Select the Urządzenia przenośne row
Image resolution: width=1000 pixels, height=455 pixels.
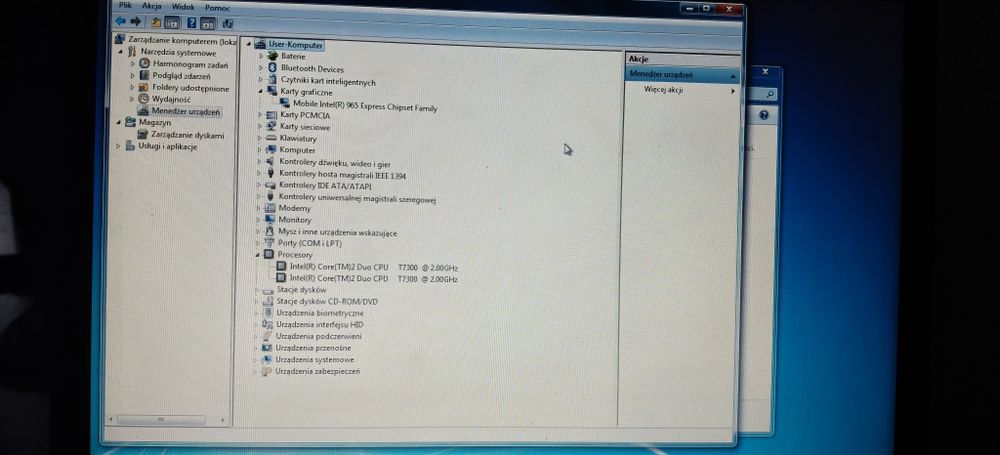(313, 348)
